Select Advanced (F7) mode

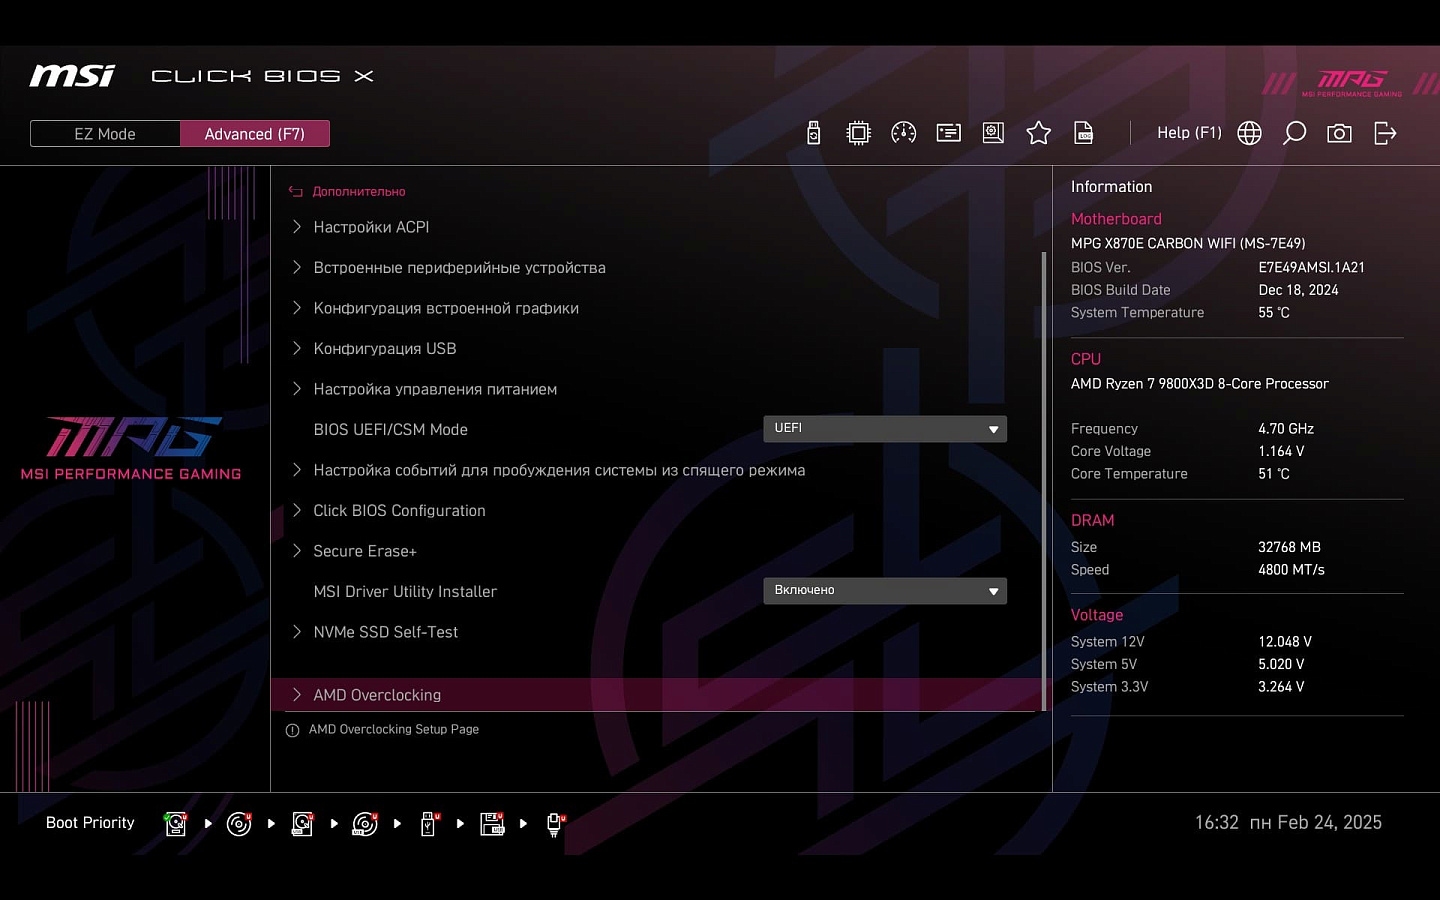click(x=254, y=134)
